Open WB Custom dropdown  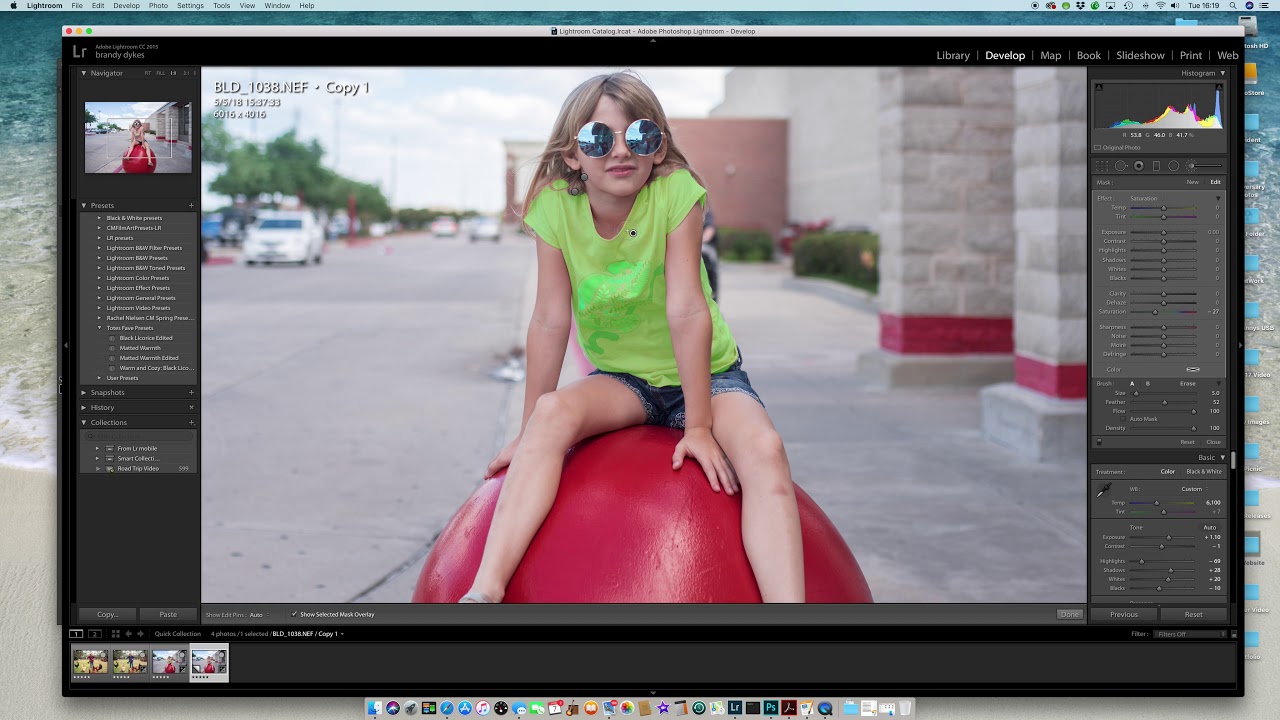(x=1195, y=489)
